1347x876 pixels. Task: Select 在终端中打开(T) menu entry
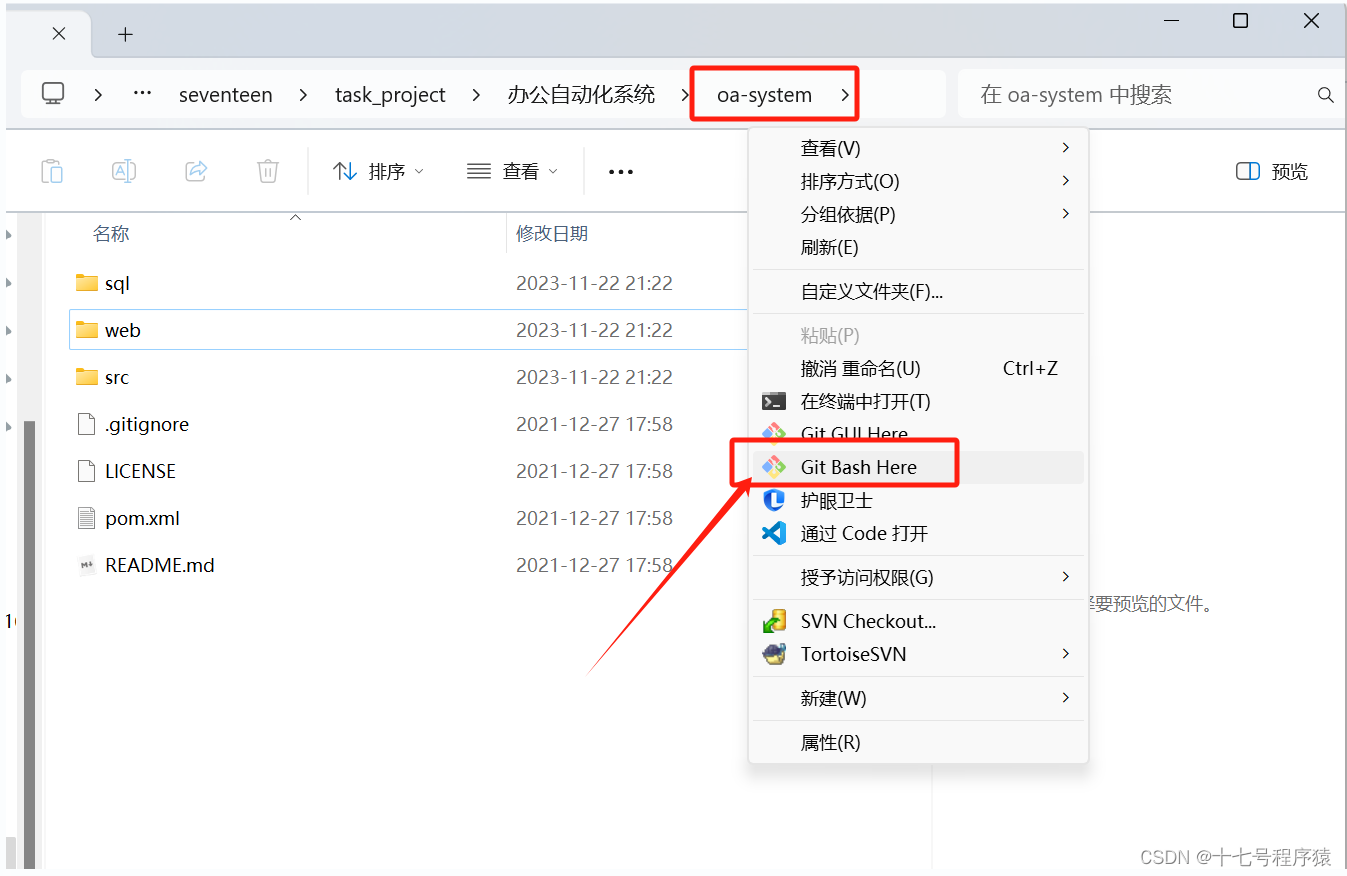coord(918,401)
